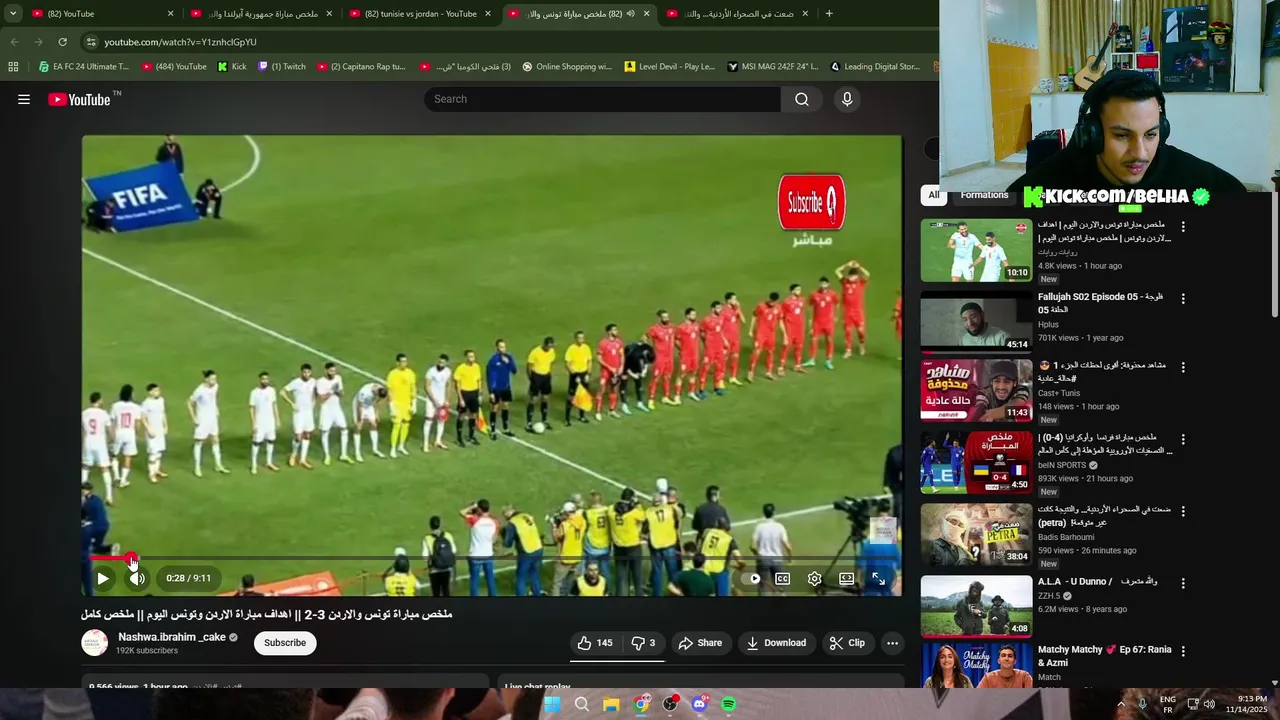Open Chrome tab search dropdown arrow

pos(12,14)
